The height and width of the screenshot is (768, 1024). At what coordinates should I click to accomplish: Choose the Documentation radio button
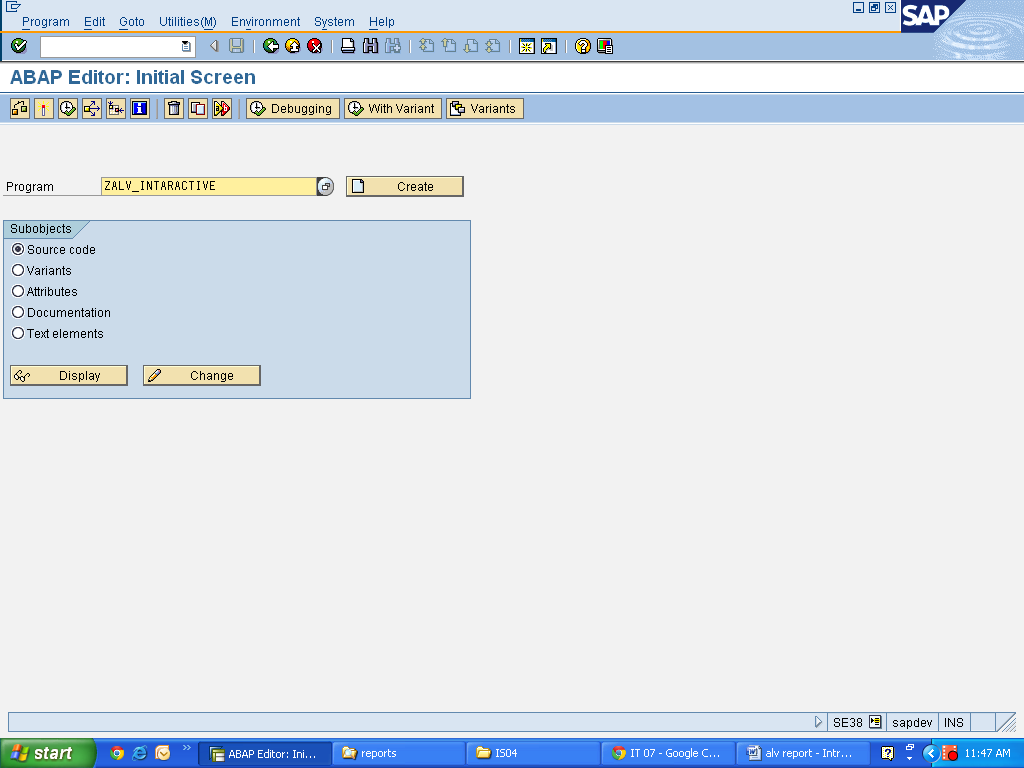point(17,312)
